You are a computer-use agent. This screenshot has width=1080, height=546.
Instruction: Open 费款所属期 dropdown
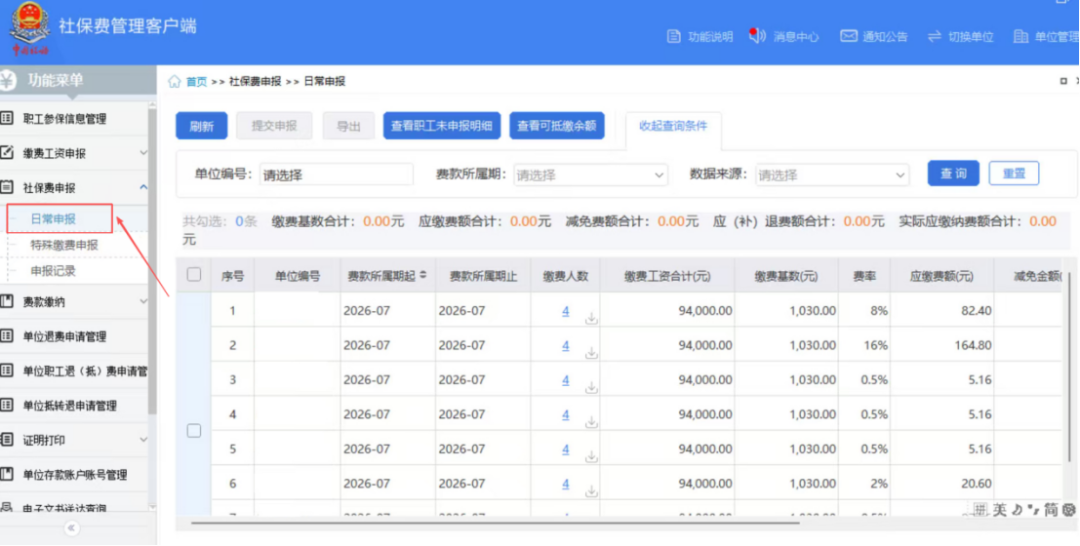pos(591,175)
